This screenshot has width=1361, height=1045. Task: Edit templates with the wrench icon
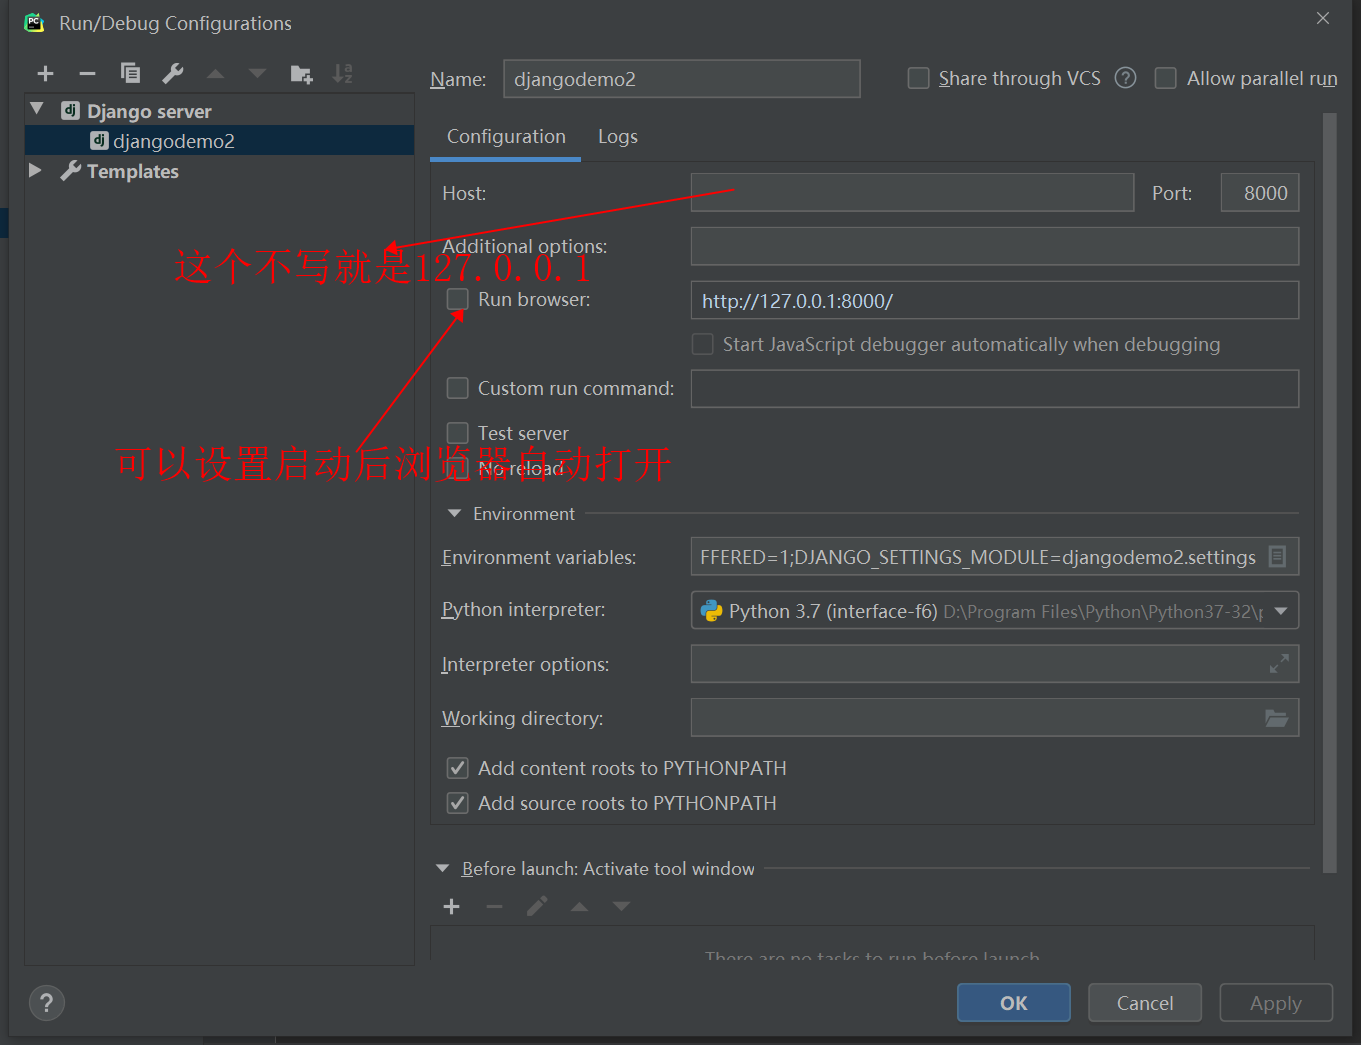click(x=173, y=73)
